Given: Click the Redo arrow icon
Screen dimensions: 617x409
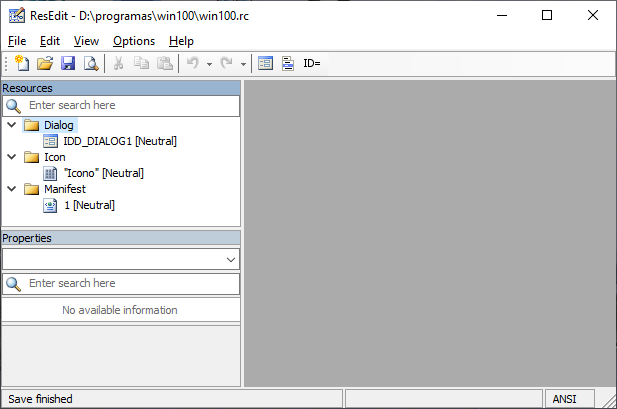Looking at the screenshot, I should pos(227,63).
